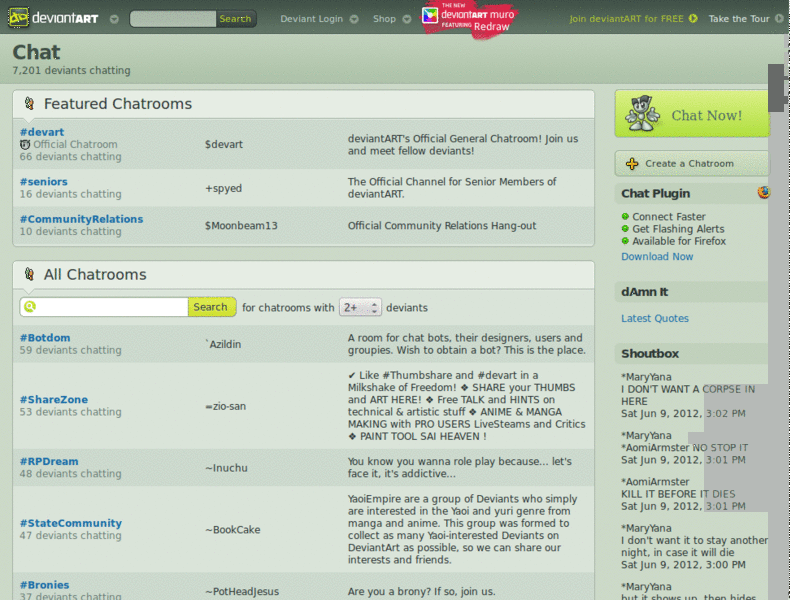The height and width of the screenshot is (600, 800).
Task: Focus the All Chatrooms search field
Action: [x=104, y=307]
